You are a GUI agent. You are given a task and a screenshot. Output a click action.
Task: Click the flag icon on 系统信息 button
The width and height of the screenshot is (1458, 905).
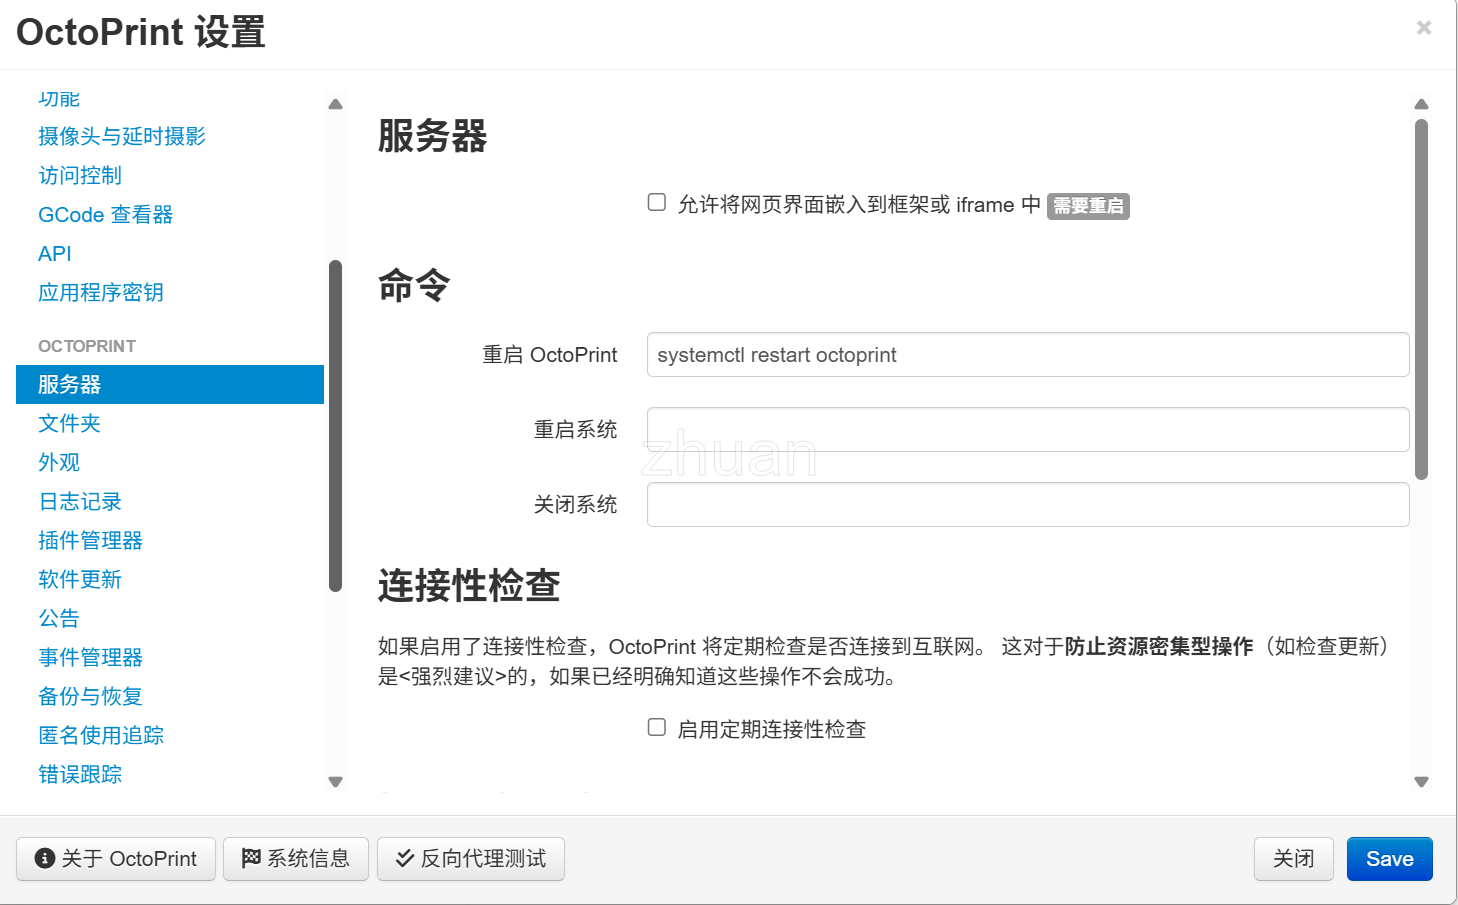tap(251, 858)
